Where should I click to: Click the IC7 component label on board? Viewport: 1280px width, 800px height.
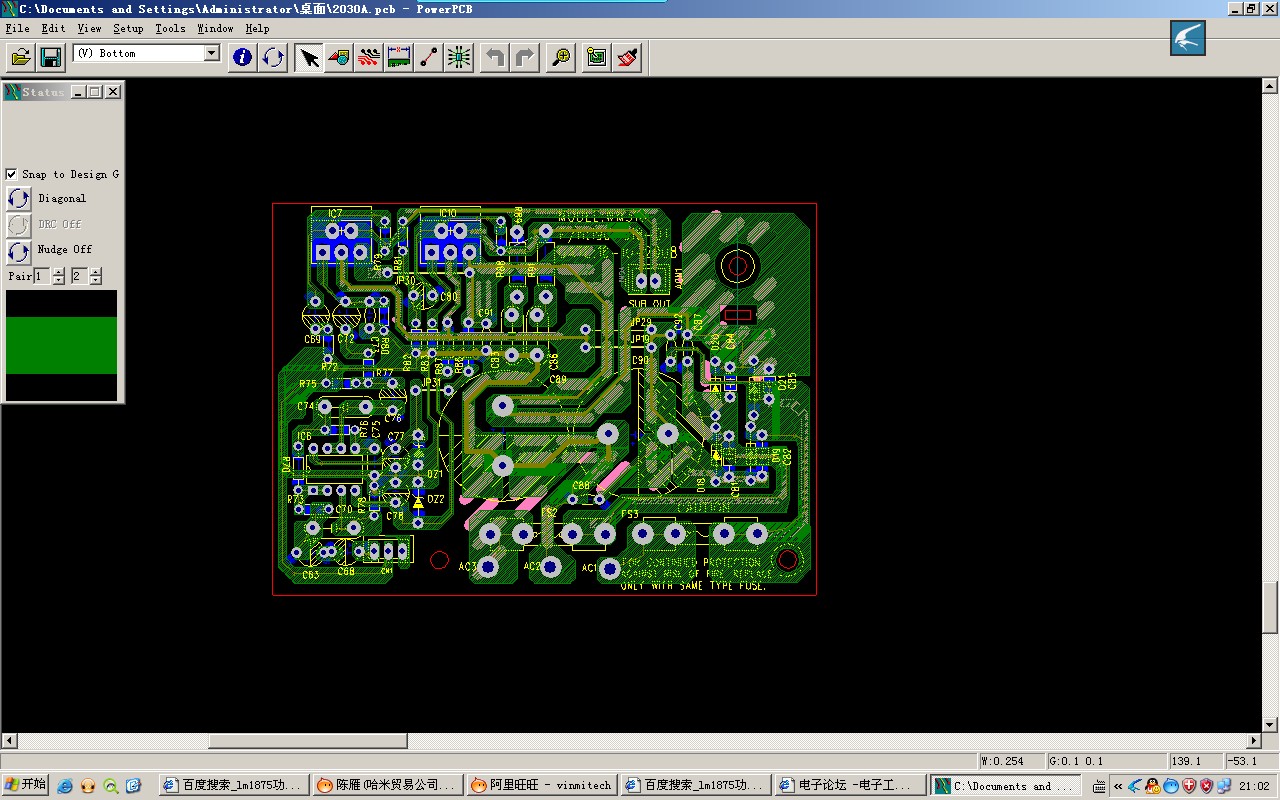click(x=334, y=213)
